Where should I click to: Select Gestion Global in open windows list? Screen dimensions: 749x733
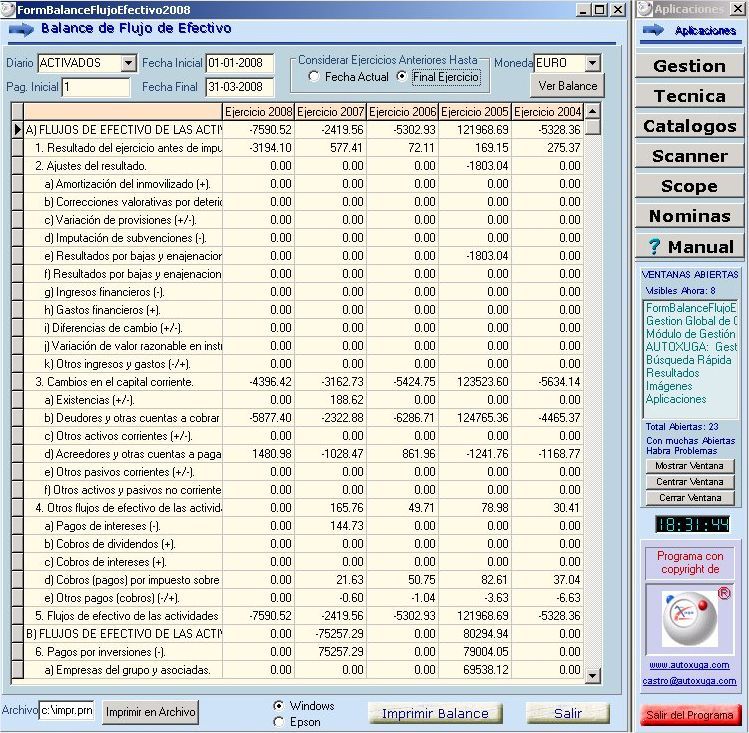691,321
